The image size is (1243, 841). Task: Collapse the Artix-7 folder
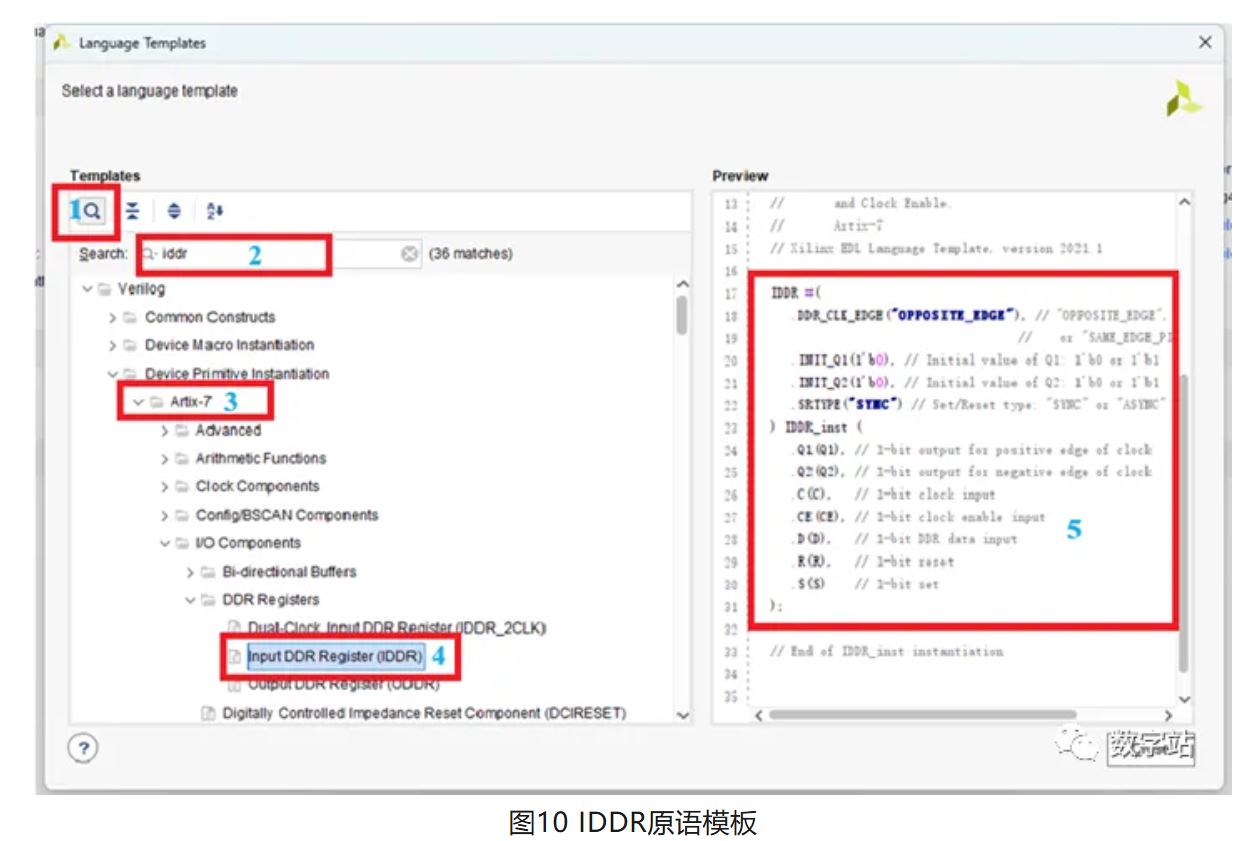point(138,402)
